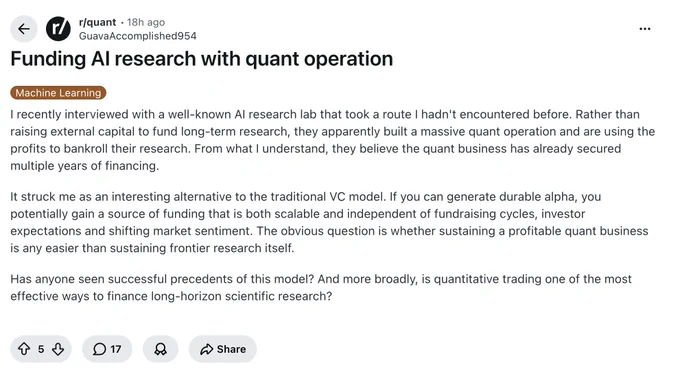This screenshot has height=374, width=680.
Task: Click the comment count 17
Action: pos(116,349)
